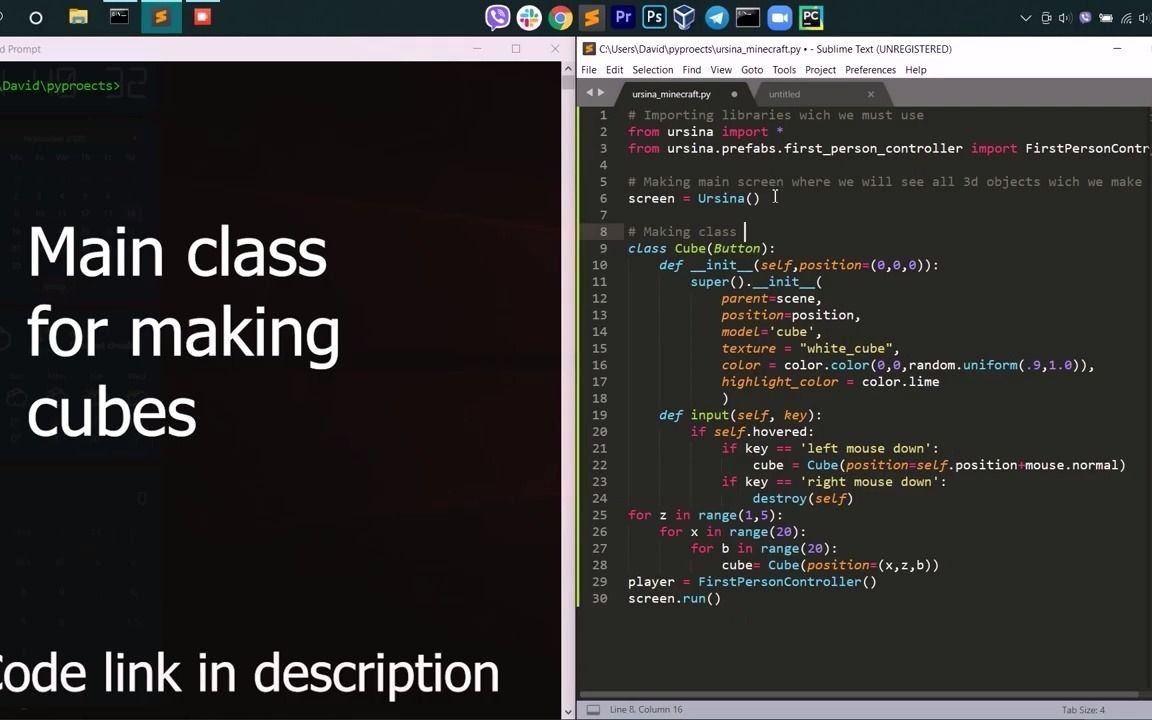
Task: Open the Preferences menu
Action: coord(870,70)
